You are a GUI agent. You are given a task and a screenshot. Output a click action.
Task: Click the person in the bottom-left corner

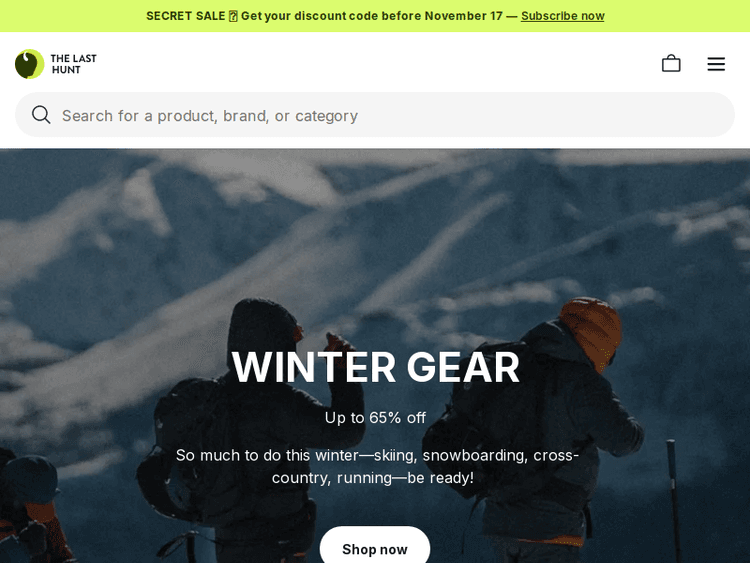click(x=31, y=507)
